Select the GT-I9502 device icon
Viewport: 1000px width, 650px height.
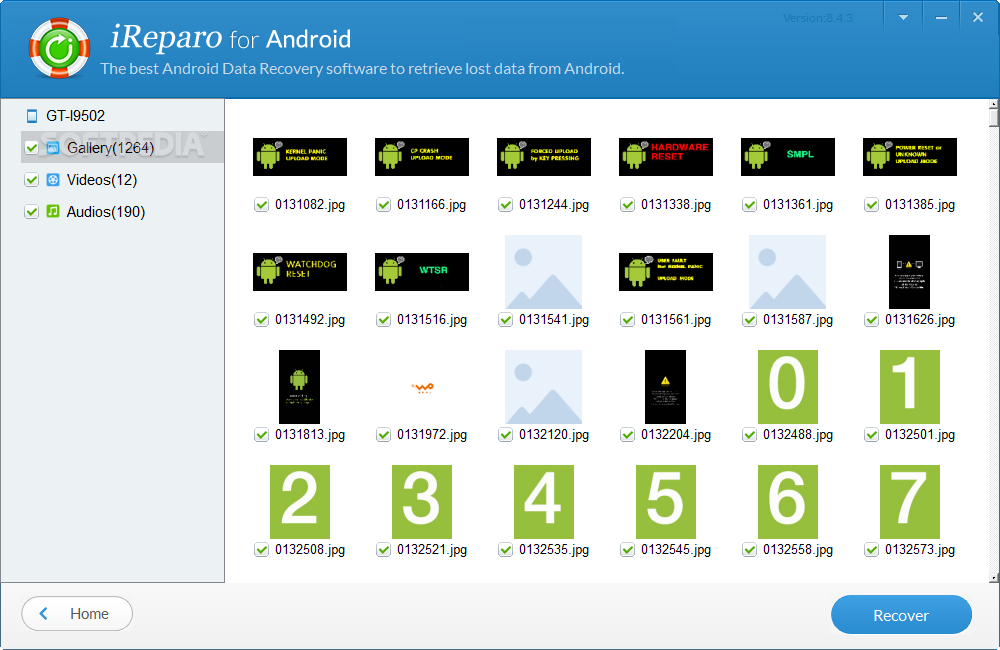click(x=31, y=116)
